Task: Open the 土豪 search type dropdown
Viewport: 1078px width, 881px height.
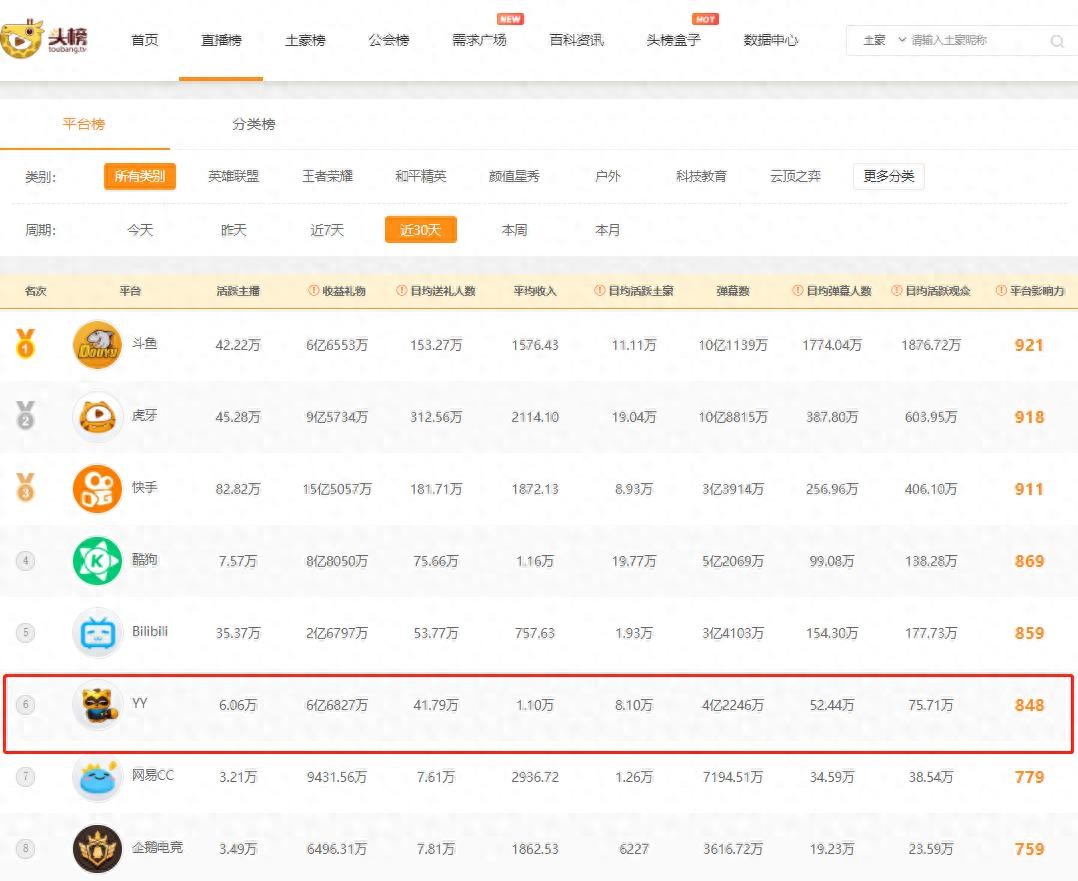Action: [884, 40]
